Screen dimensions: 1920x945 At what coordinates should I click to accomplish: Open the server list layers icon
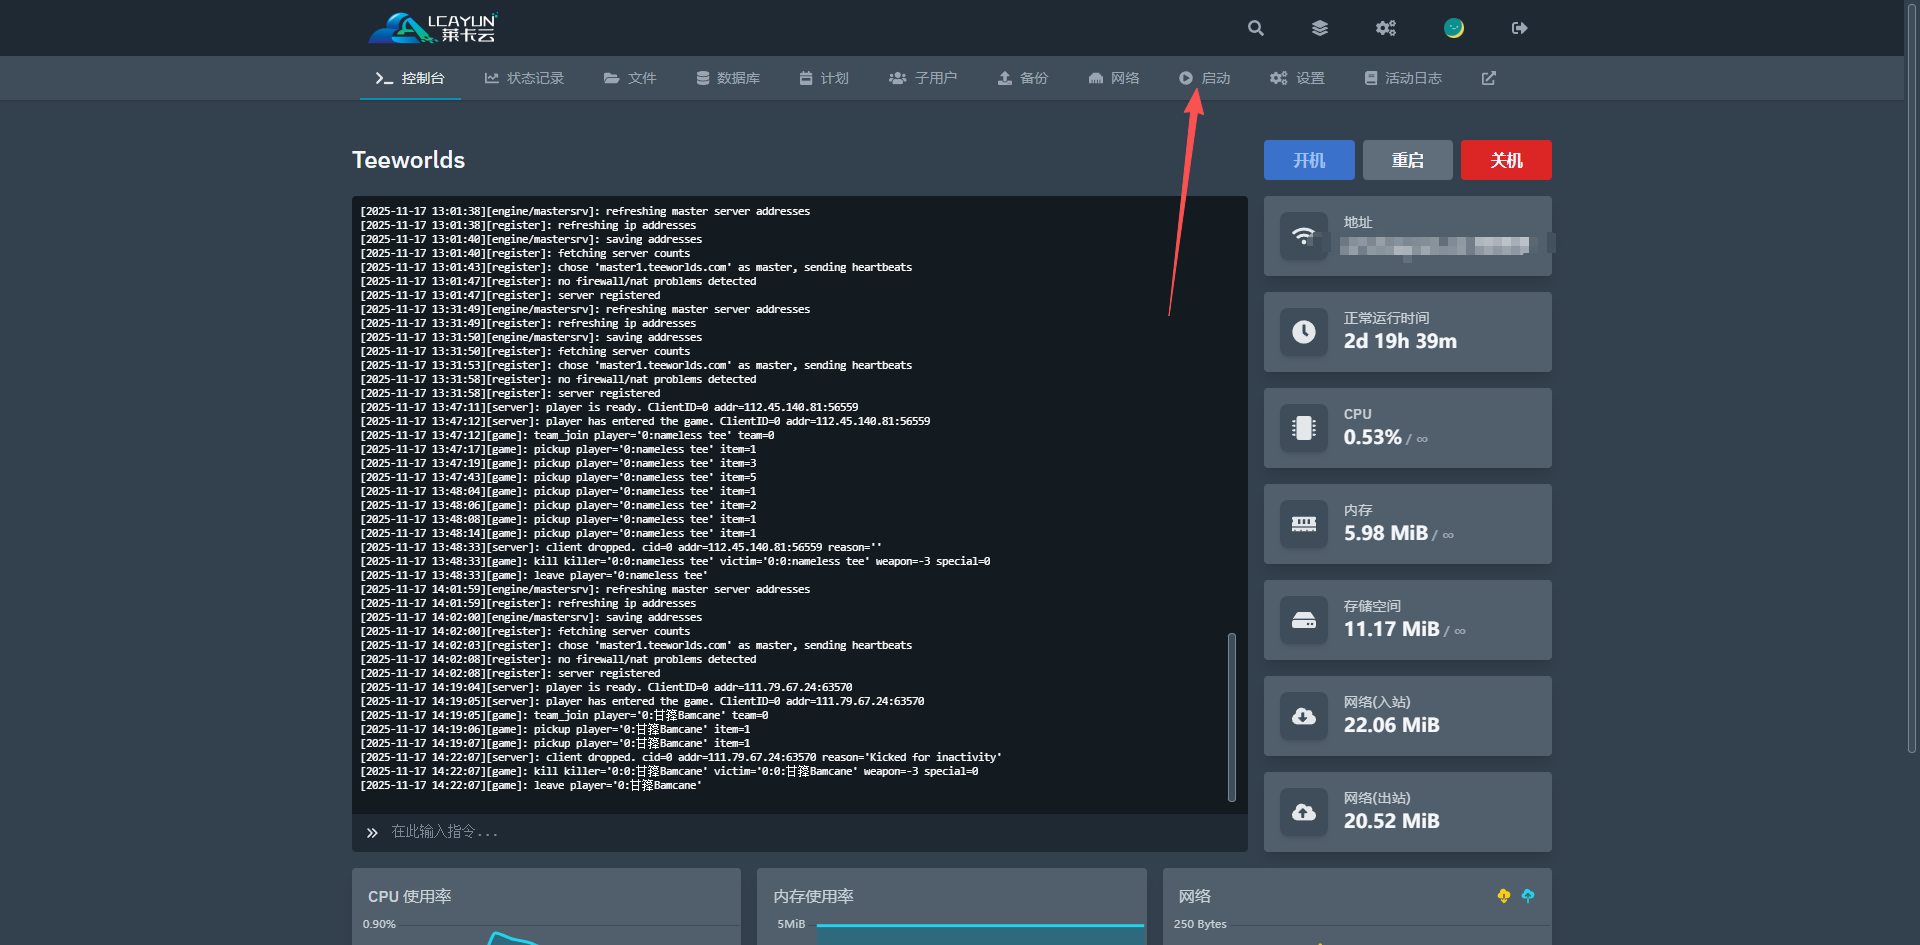point(1320,28)
